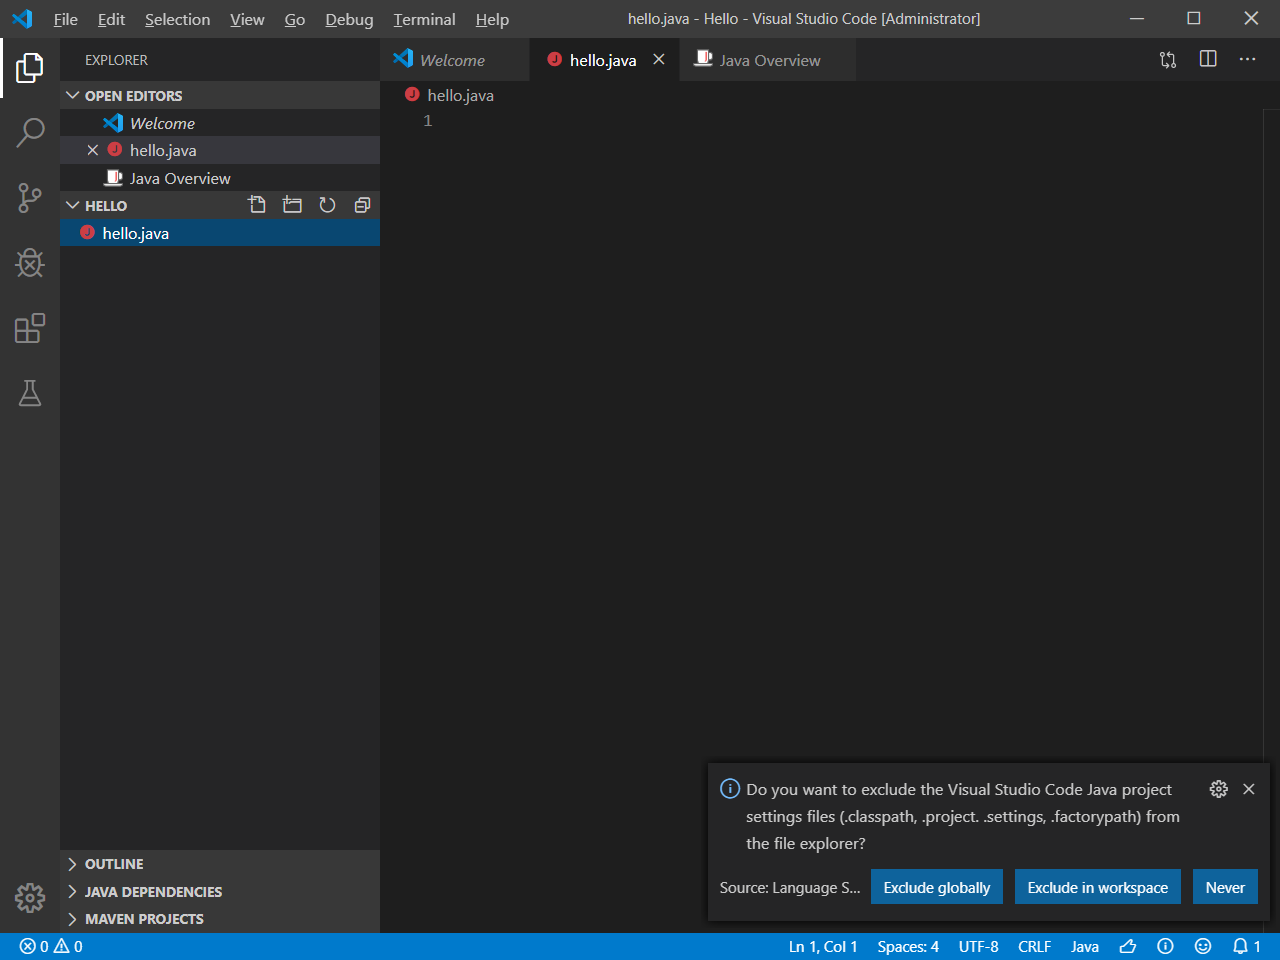
Task: Select the Java language mode in status bar
Action: pyautogui.click(x=1084, y=946)
